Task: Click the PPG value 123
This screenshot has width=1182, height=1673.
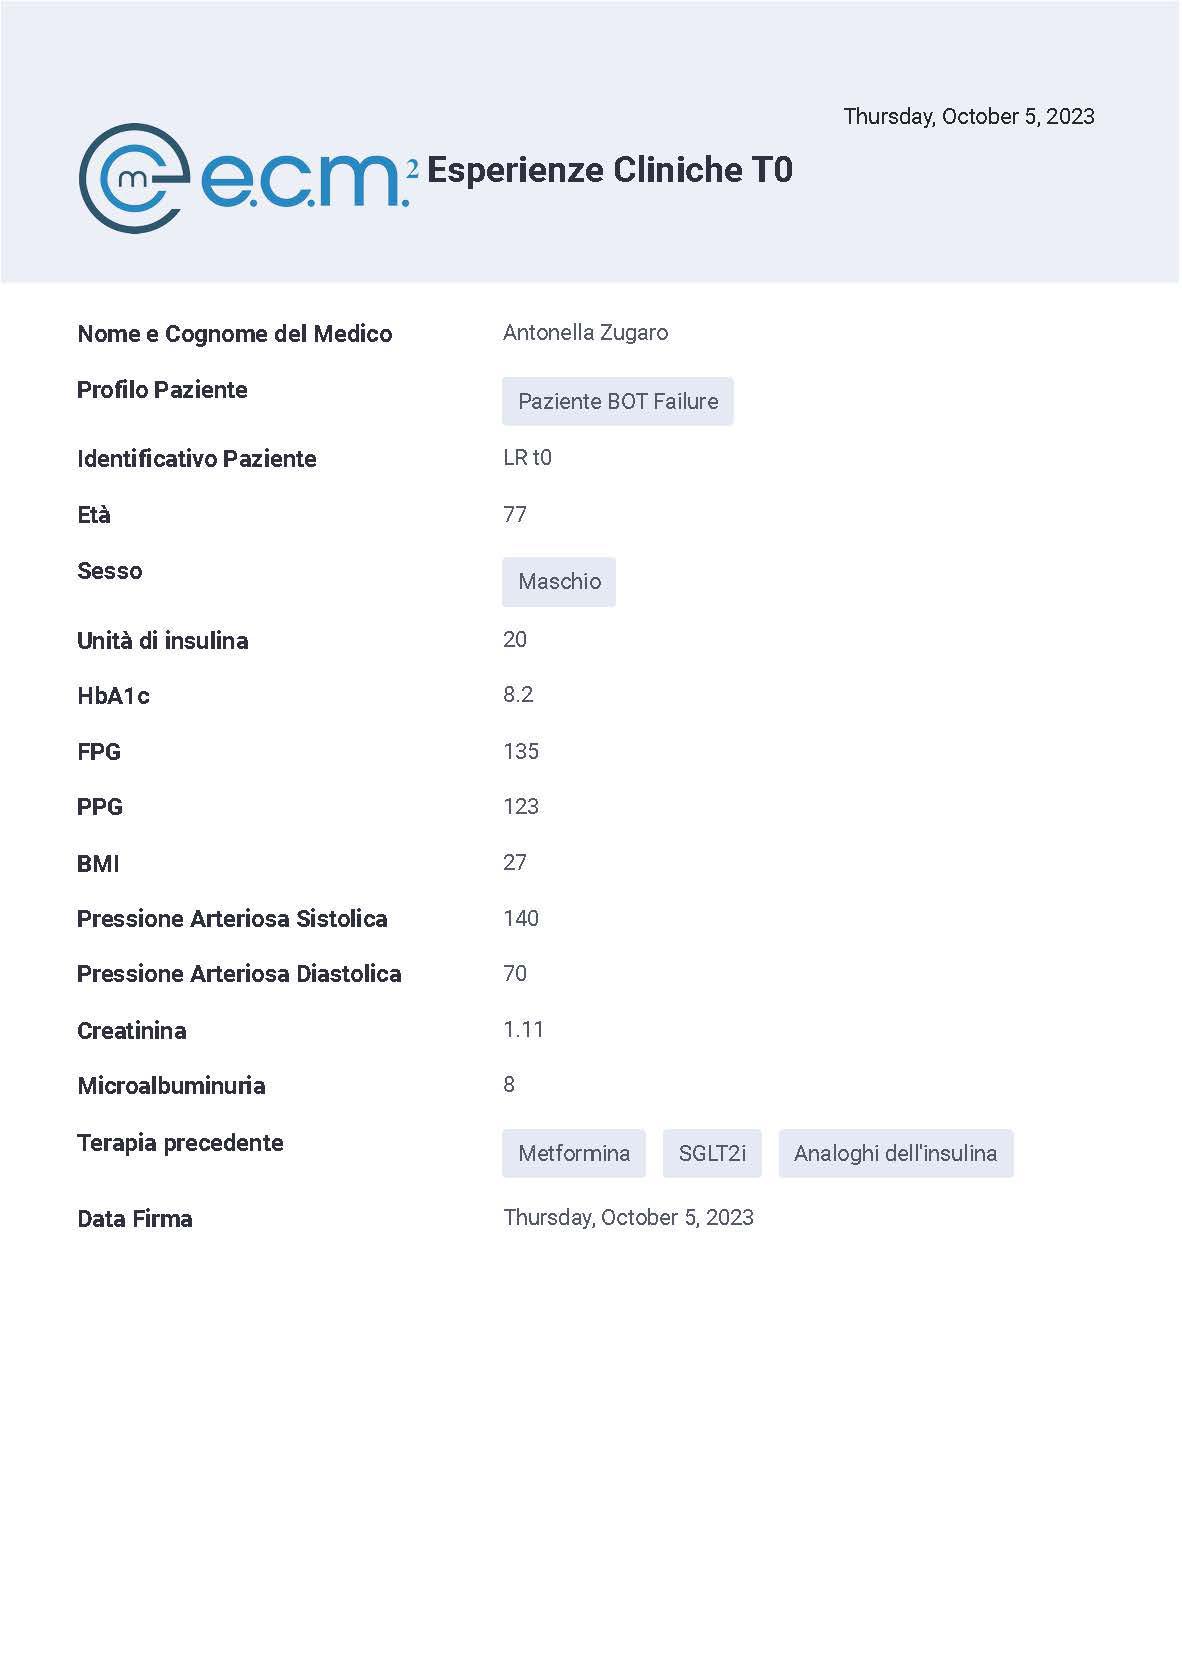Action: point(521,806)
